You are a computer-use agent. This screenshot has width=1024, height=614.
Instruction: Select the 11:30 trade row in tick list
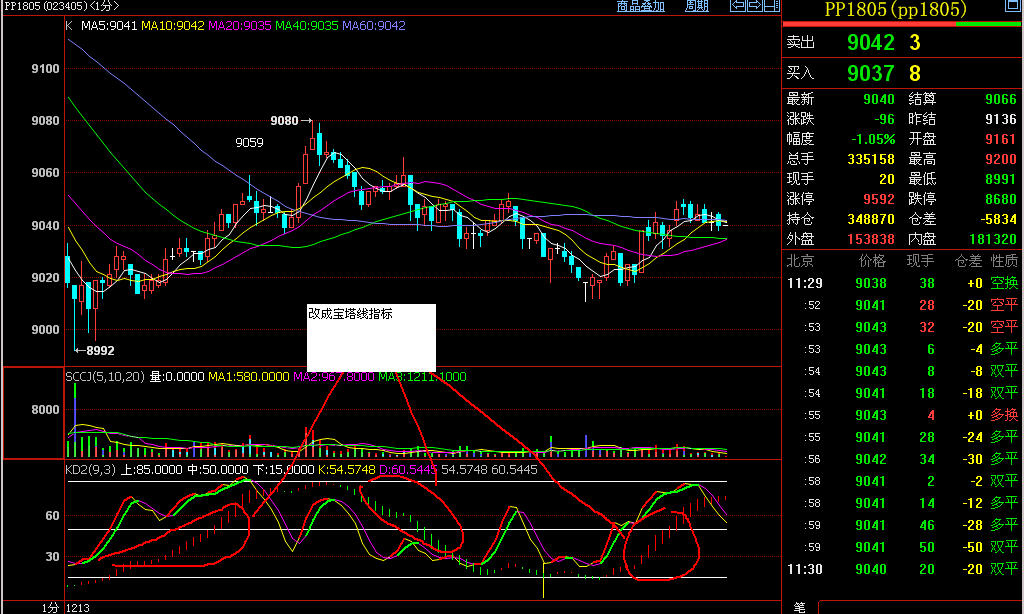pyautogui.click(x=902, y=569)
